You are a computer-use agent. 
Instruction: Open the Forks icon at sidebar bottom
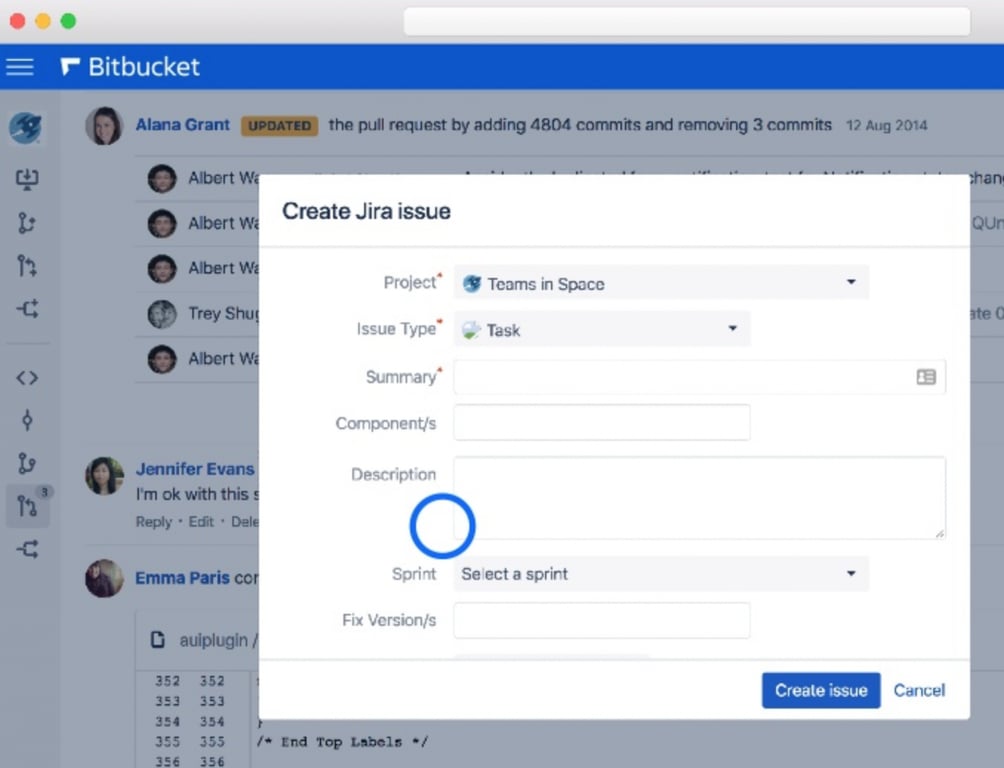pyautogui.click(x=28, y=550)
